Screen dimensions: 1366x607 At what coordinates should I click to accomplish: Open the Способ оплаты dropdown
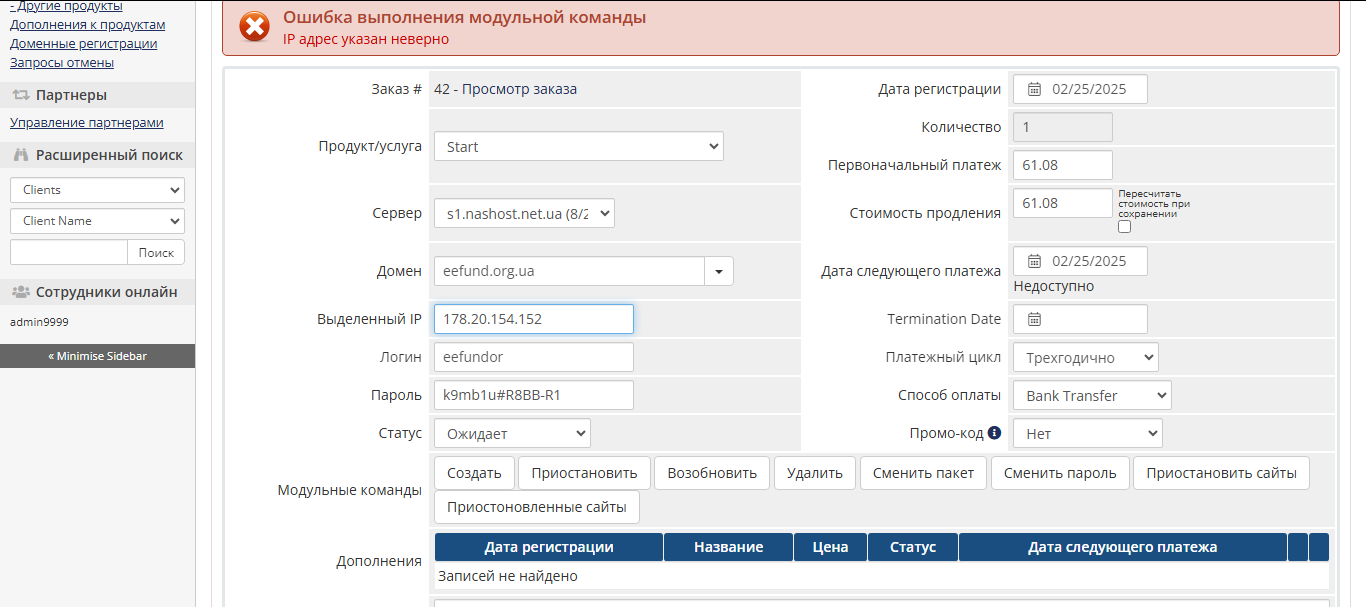tap(1091, 394)
